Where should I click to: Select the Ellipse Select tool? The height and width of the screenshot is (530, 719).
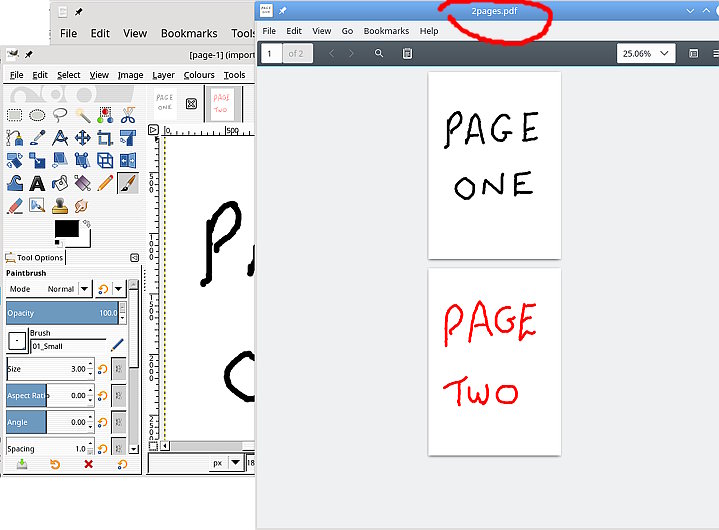pyautogui.click(x=37, y=115)
